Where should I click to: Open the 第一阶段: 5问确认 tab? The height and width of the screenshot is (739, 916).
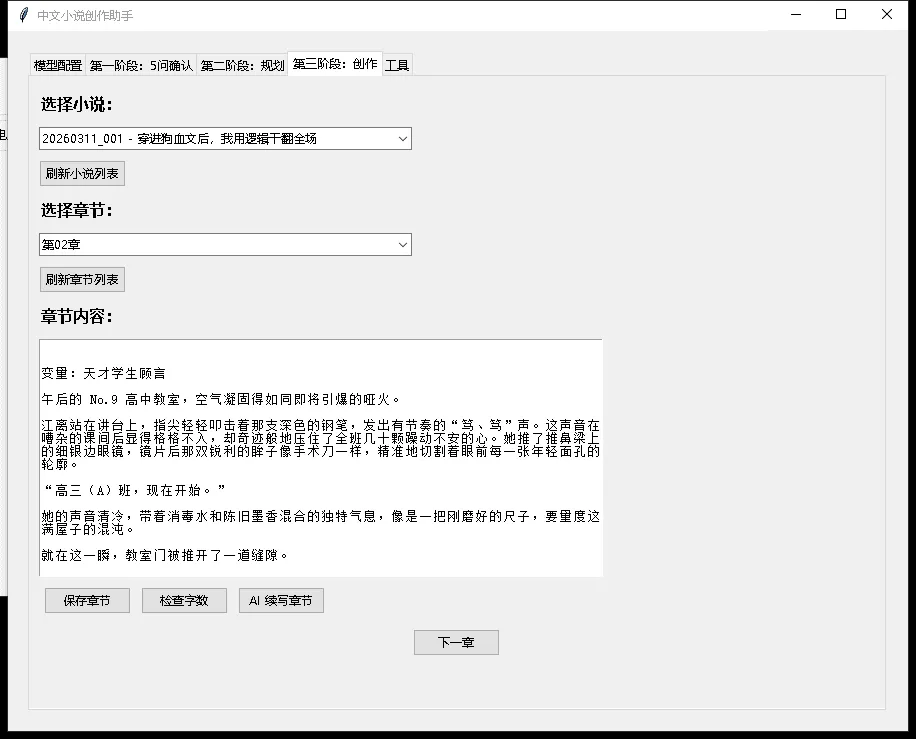(x=142, y=63)
